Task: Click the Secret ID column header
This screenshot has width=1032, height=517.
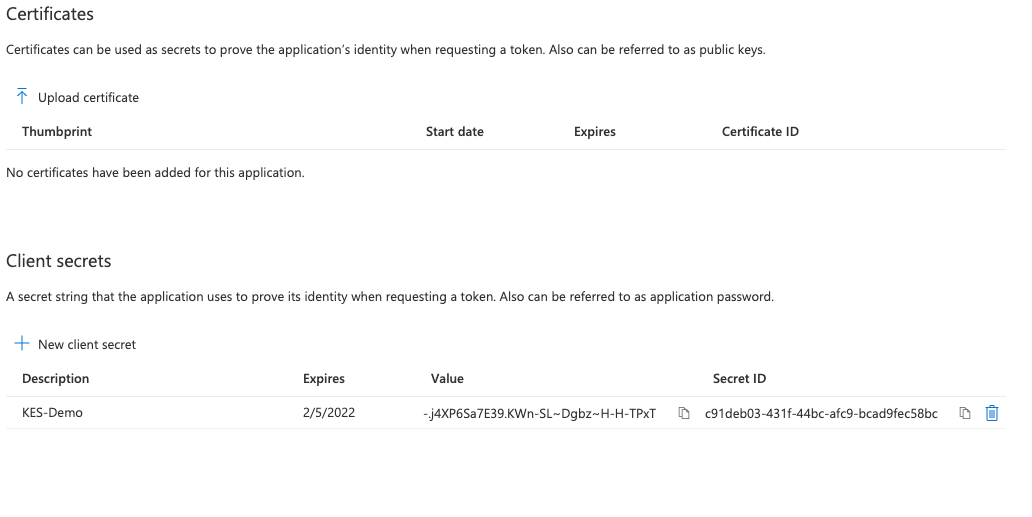Action: pyautogui.click(x=739, y=378)
